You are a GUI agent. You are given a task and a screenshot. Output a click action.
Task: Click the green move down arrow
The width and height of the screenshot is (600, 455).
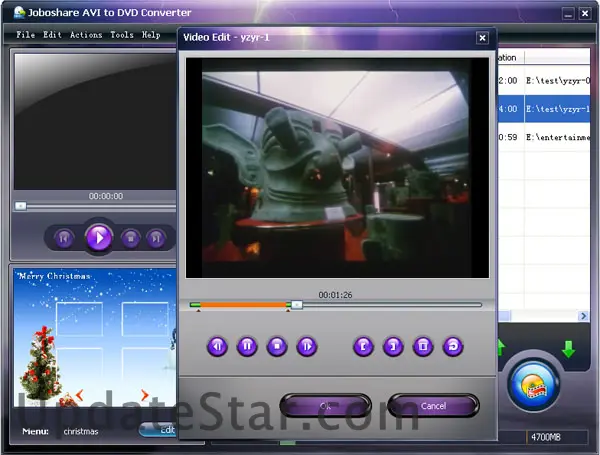568,349
